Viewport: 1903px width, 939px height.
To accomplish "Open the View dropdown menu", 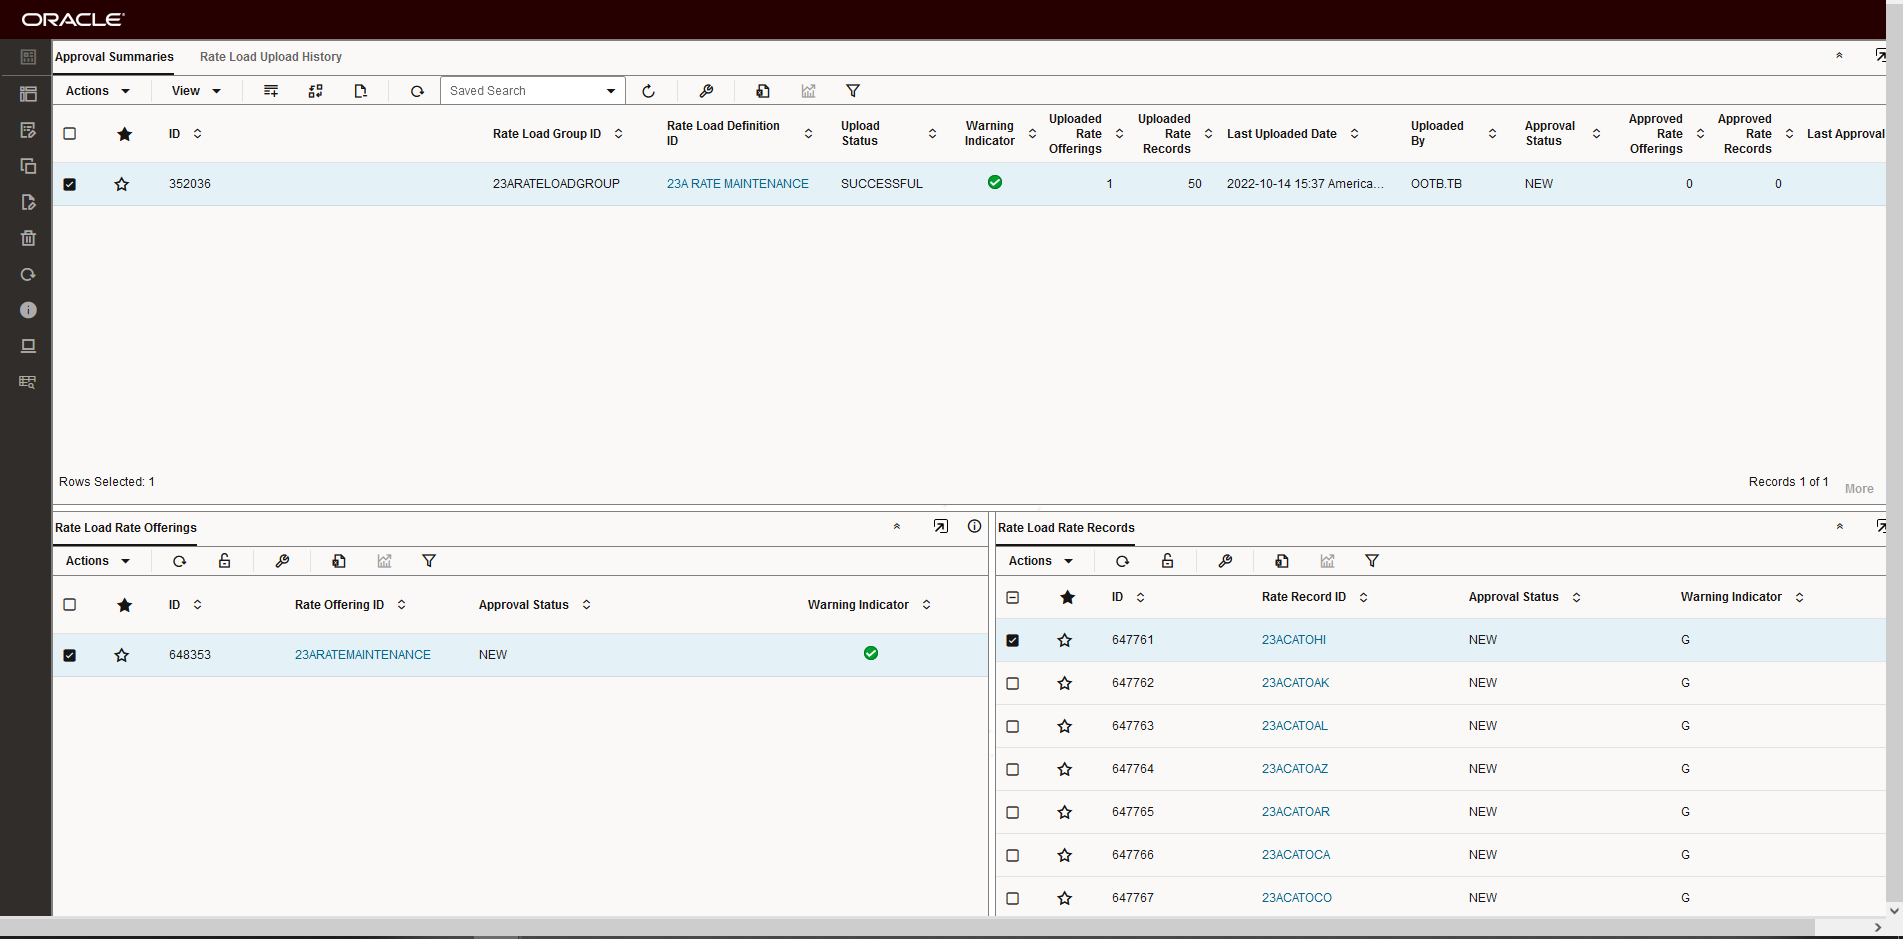I will [196, 91].
